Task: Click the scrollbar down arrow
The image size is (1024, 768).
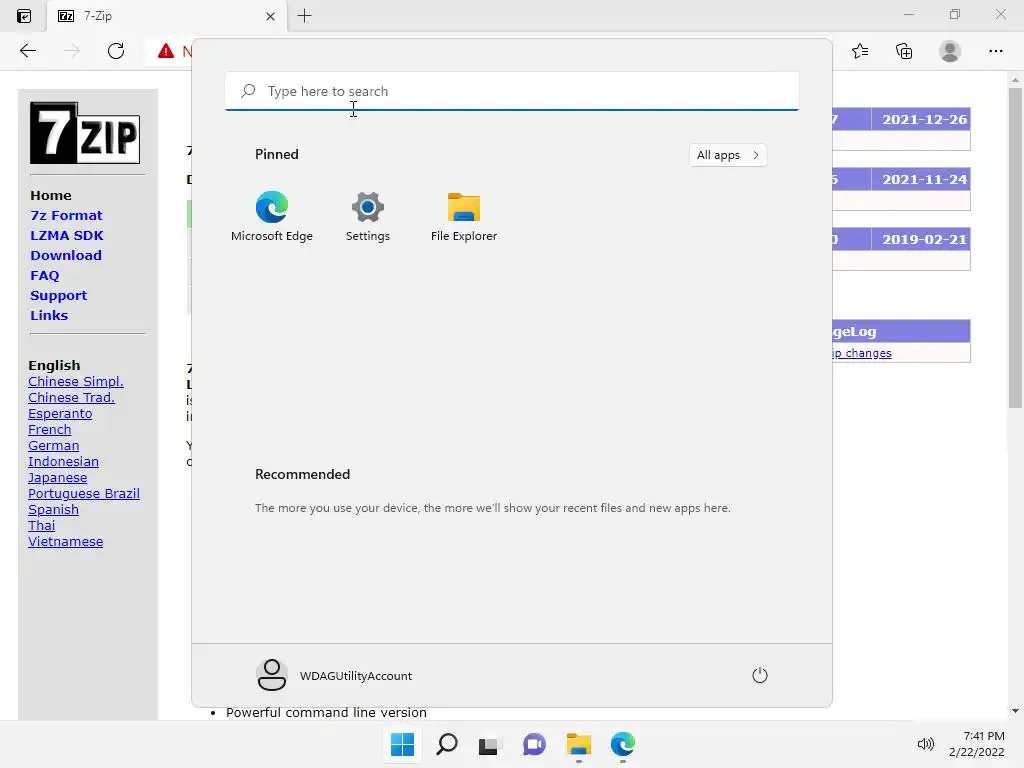Action: (x=1015, y=711)
